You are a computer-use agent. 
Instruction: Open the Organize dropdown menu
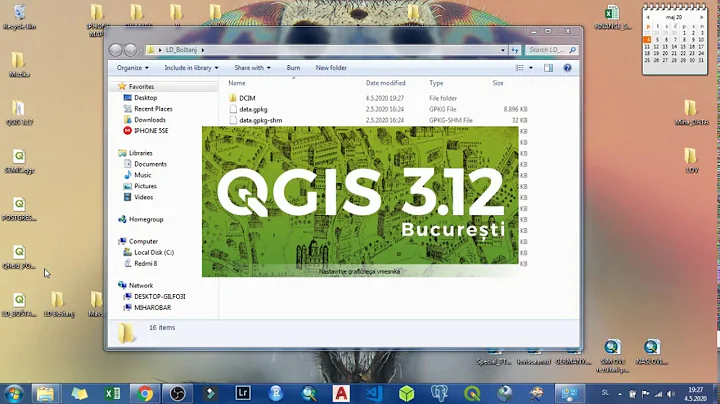[132, 68]
